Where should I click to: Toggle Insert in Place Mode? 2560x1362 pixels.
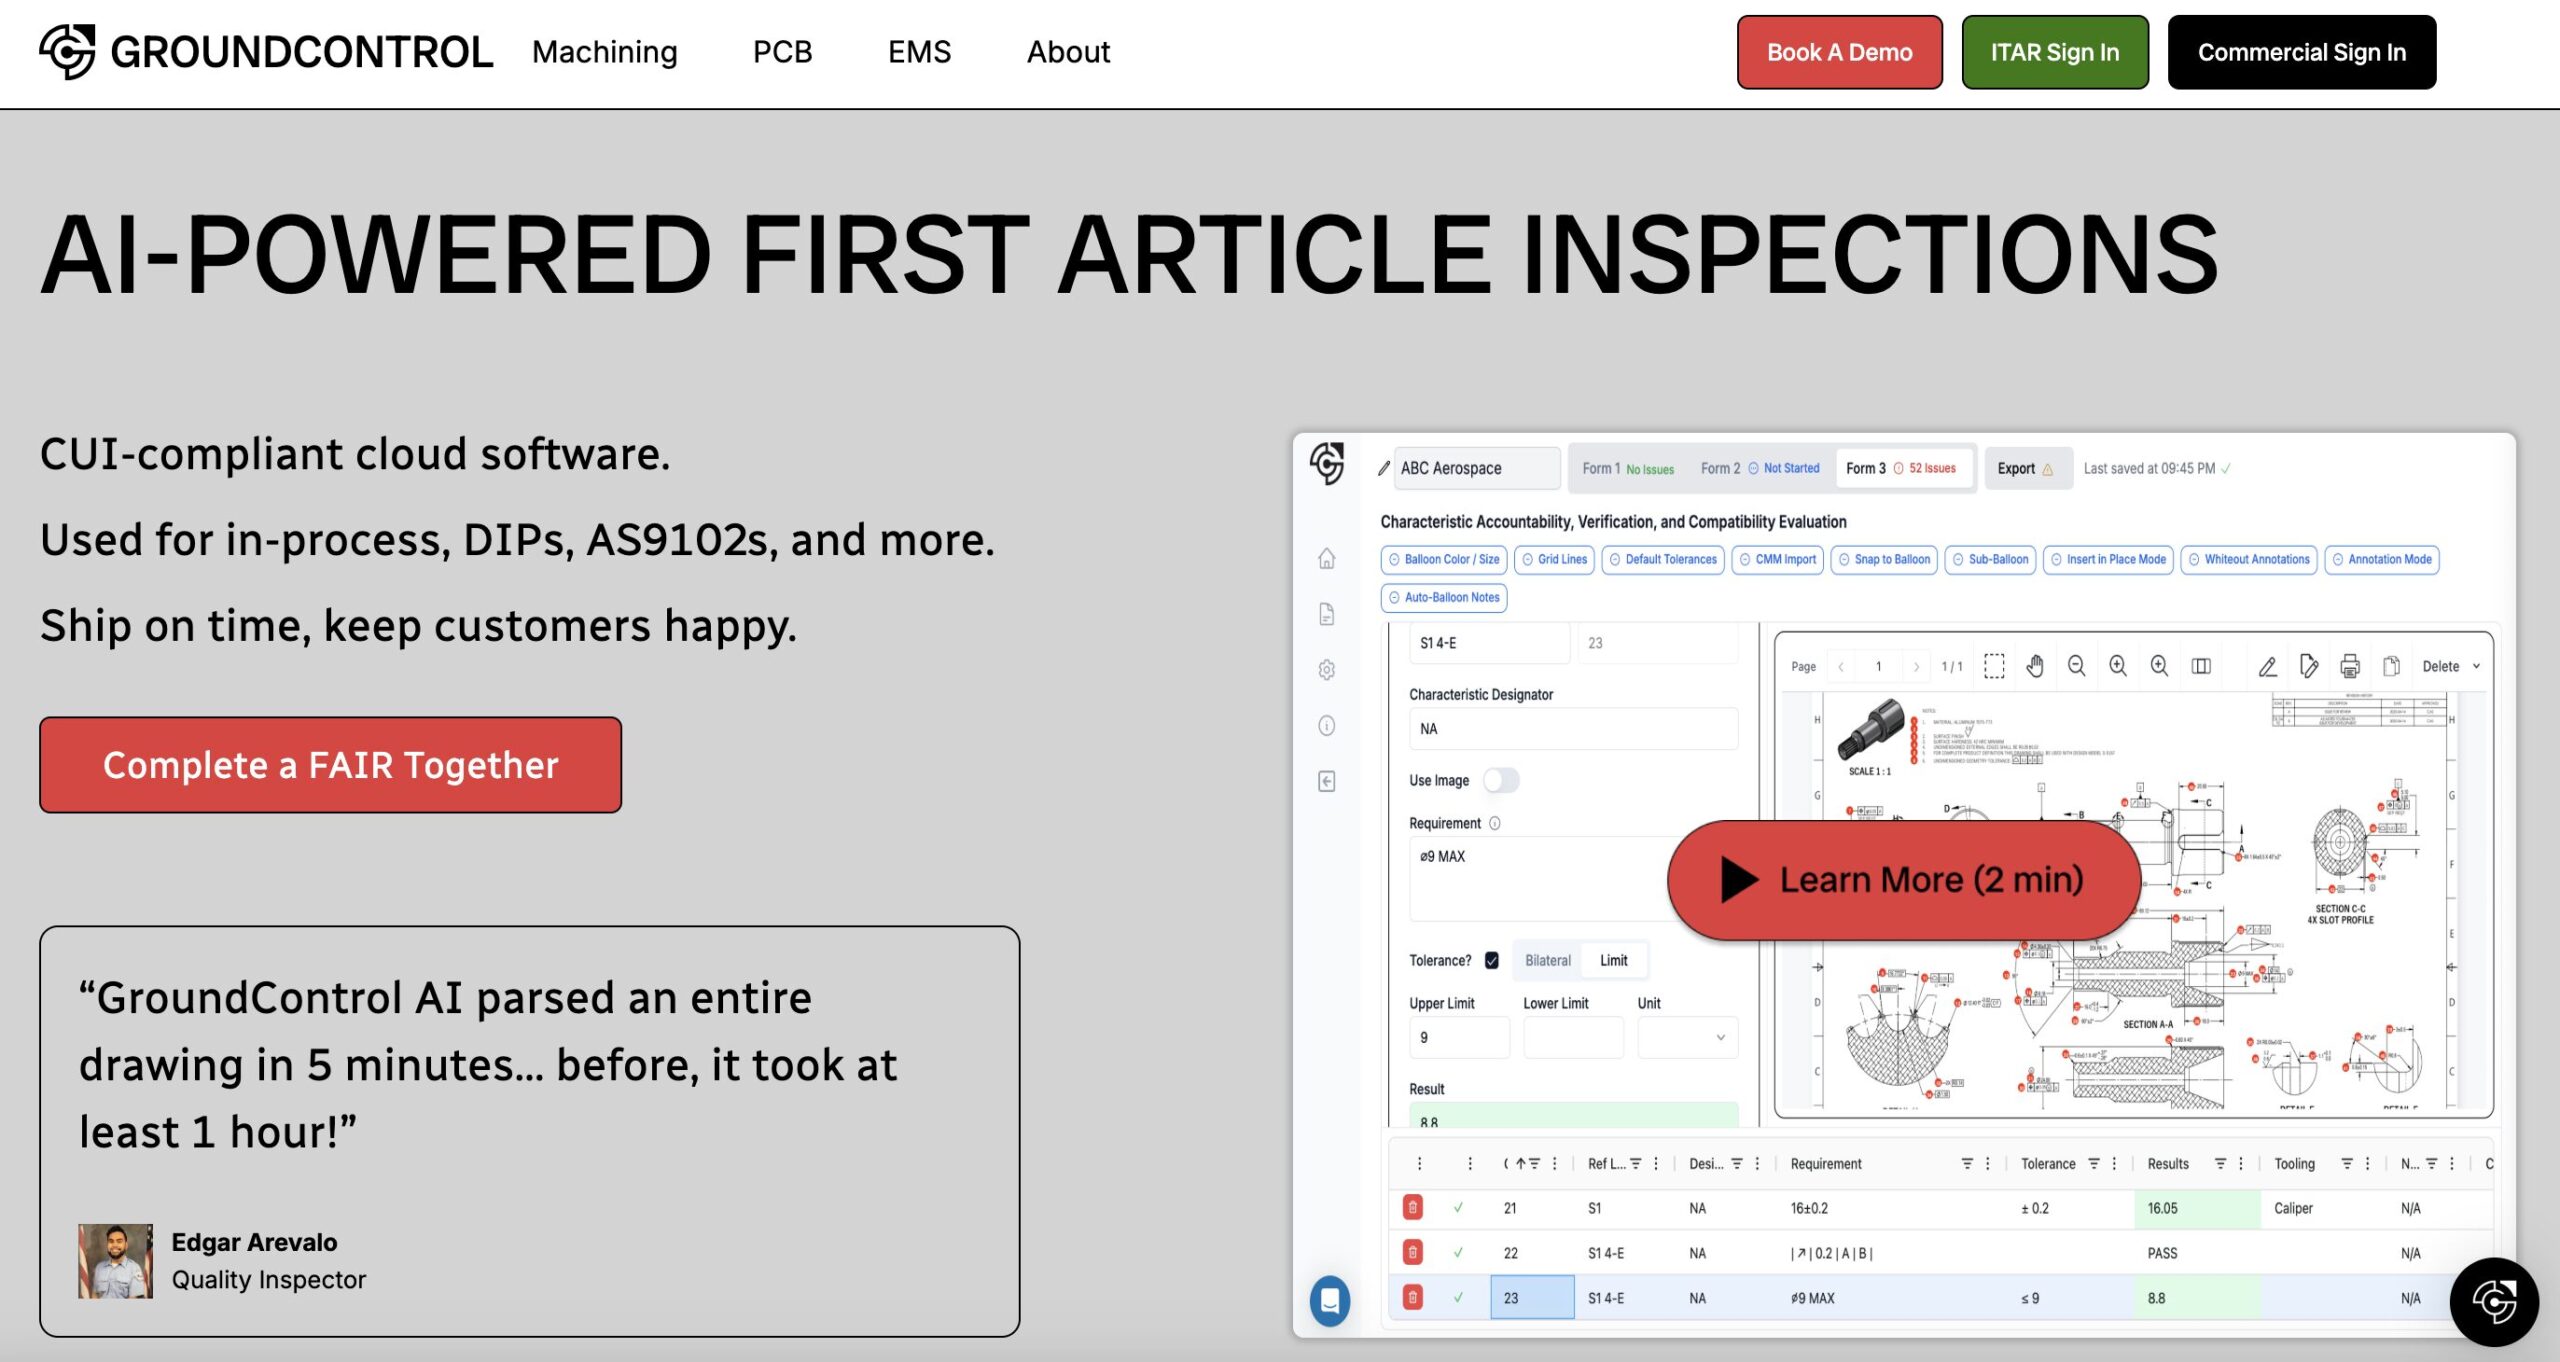pyautogui.click(x=2109, y=560)
